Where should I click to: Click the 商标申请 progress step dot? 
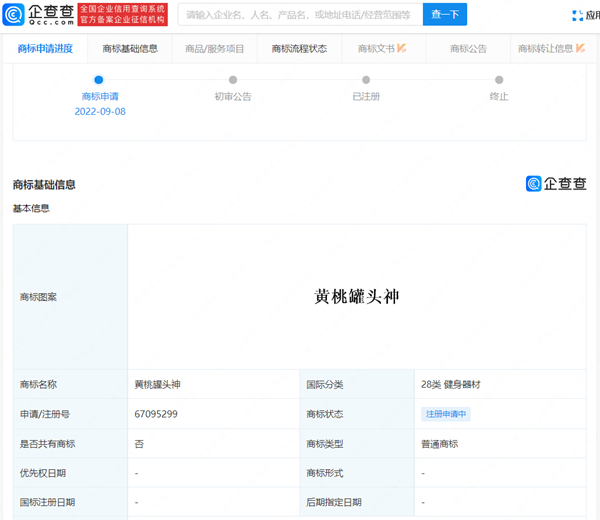(x=99, y=80)
